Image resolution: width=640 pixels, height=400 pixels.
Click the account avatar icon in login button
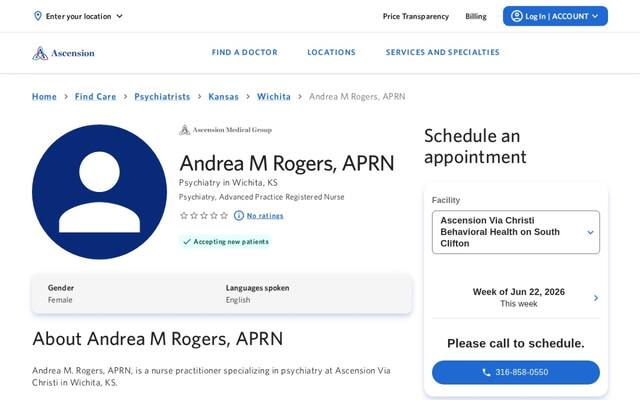tap(517, 16)
